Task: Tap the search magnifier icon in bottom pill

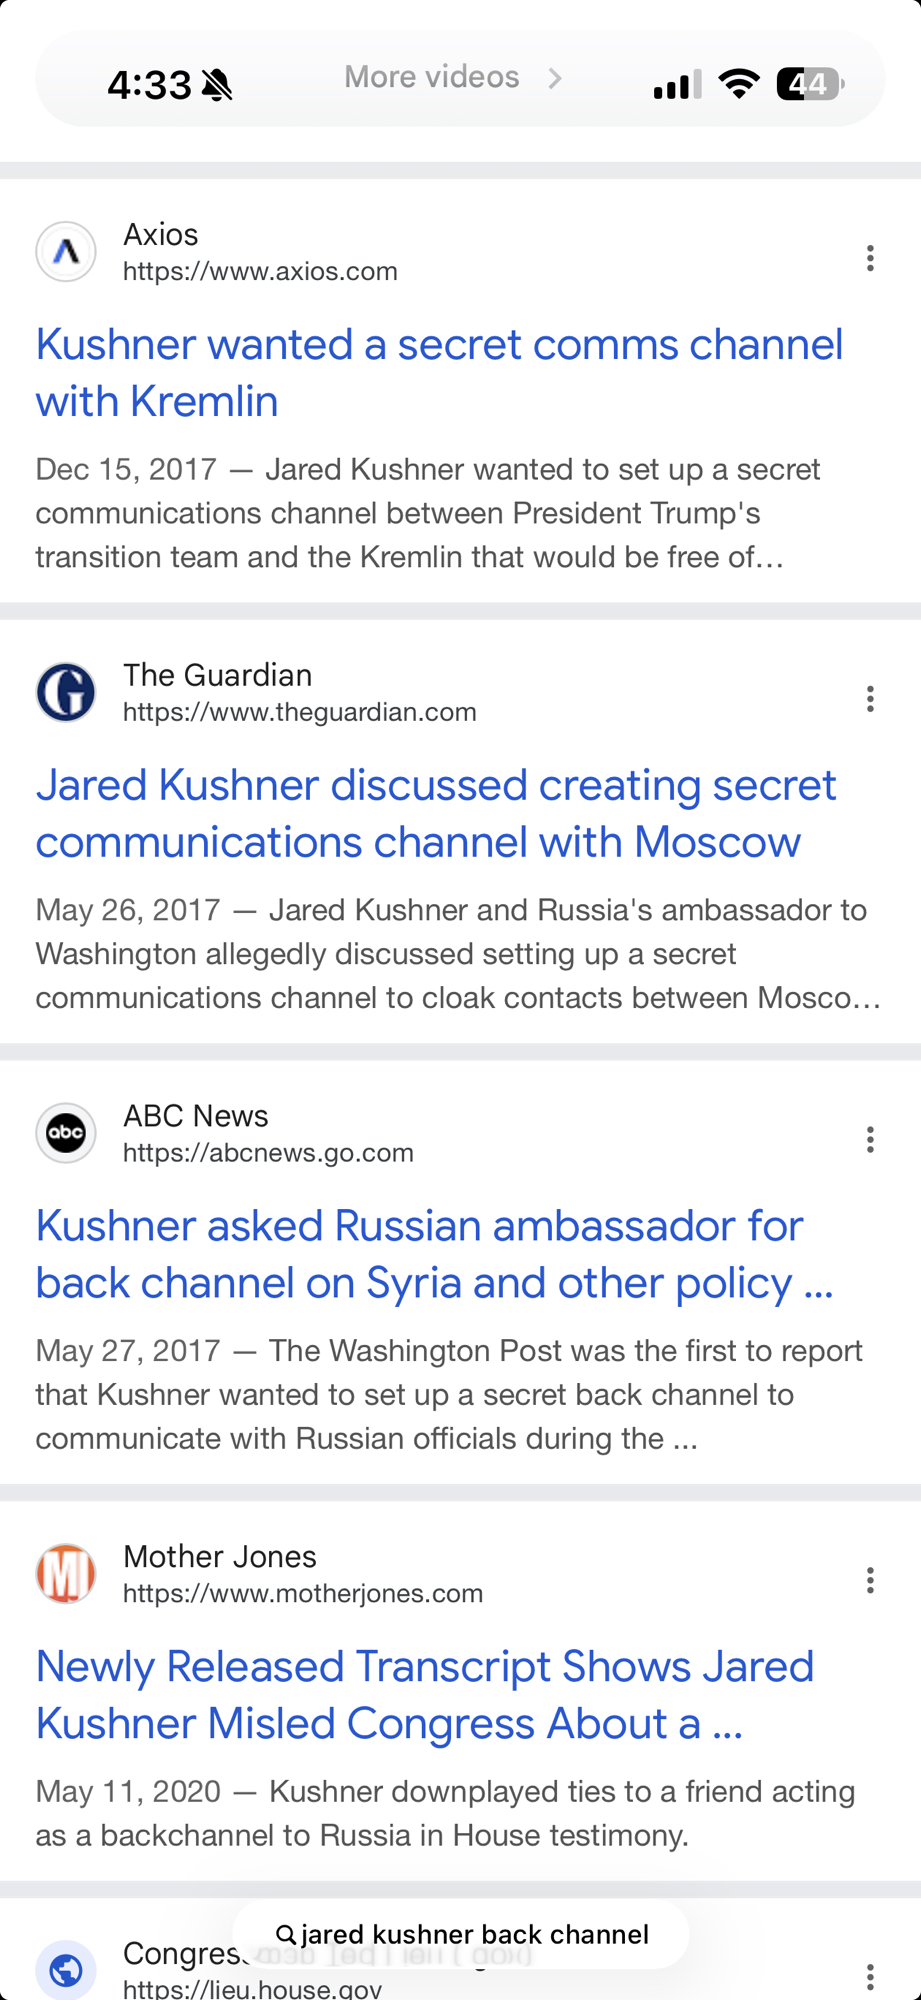Action: click(x=285, y=1934)
